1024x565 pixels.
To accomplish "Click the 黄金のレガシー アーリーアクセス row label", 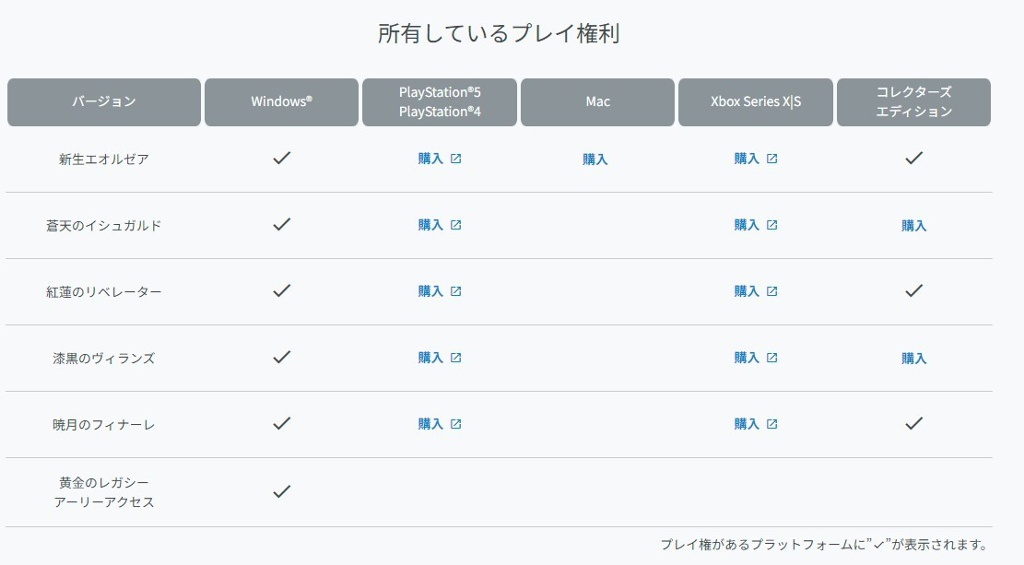I will [104, 492].
